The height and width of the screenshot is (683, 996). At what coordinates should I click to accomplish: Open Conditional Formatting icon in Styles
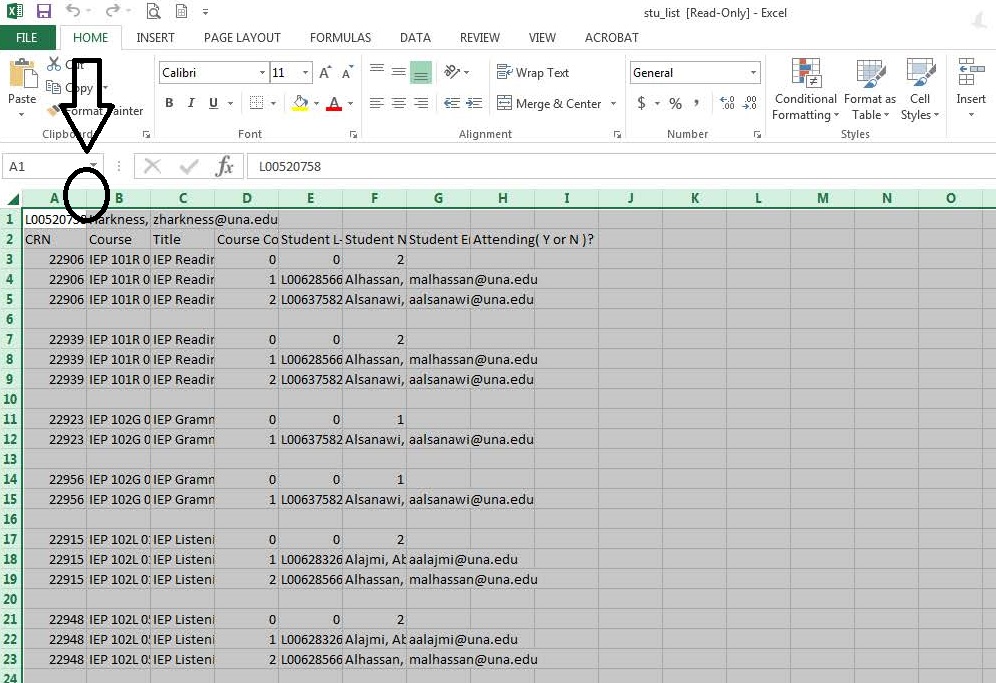click(805, 89)
